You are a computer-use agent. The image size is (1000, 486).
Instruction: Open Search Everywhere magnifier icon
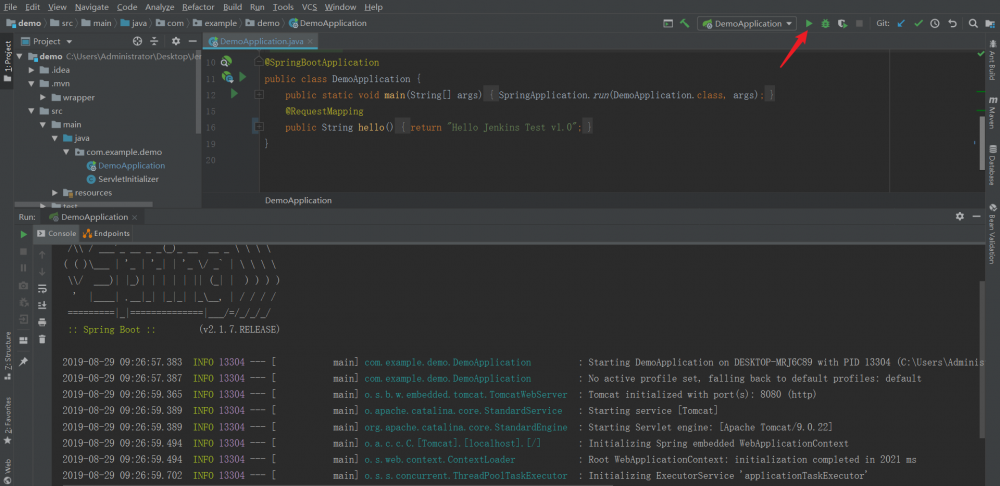[973, 23]
